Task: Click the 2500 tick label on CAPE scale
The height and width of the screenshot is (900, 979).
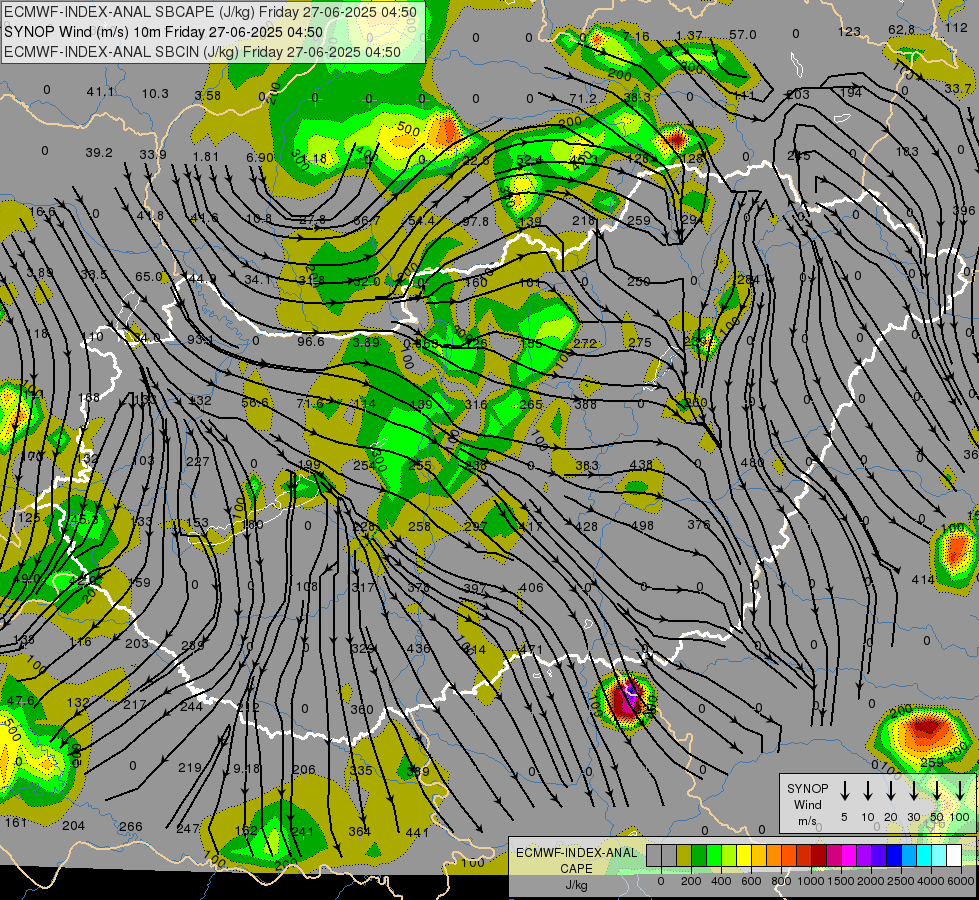Action: [900, 881]
